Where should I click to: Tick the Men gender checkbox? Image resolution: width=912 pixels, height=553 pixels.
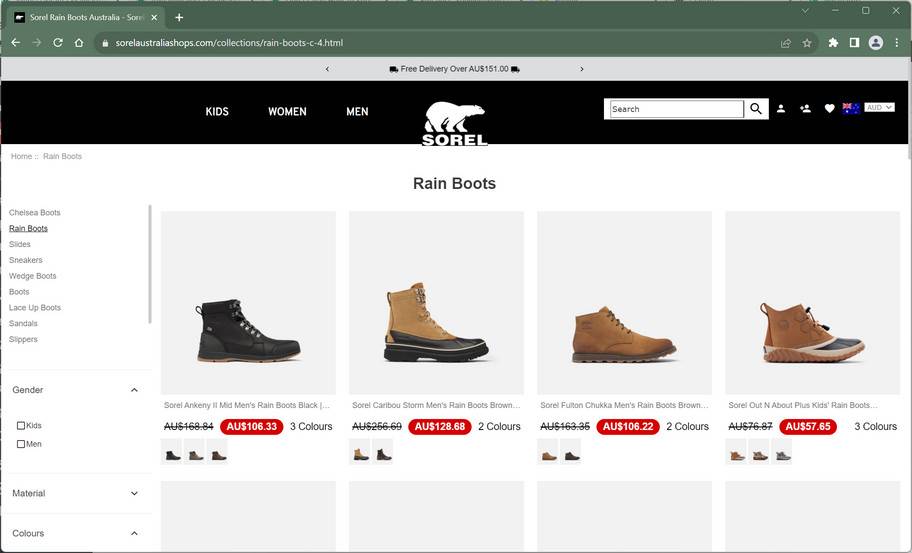21,444
